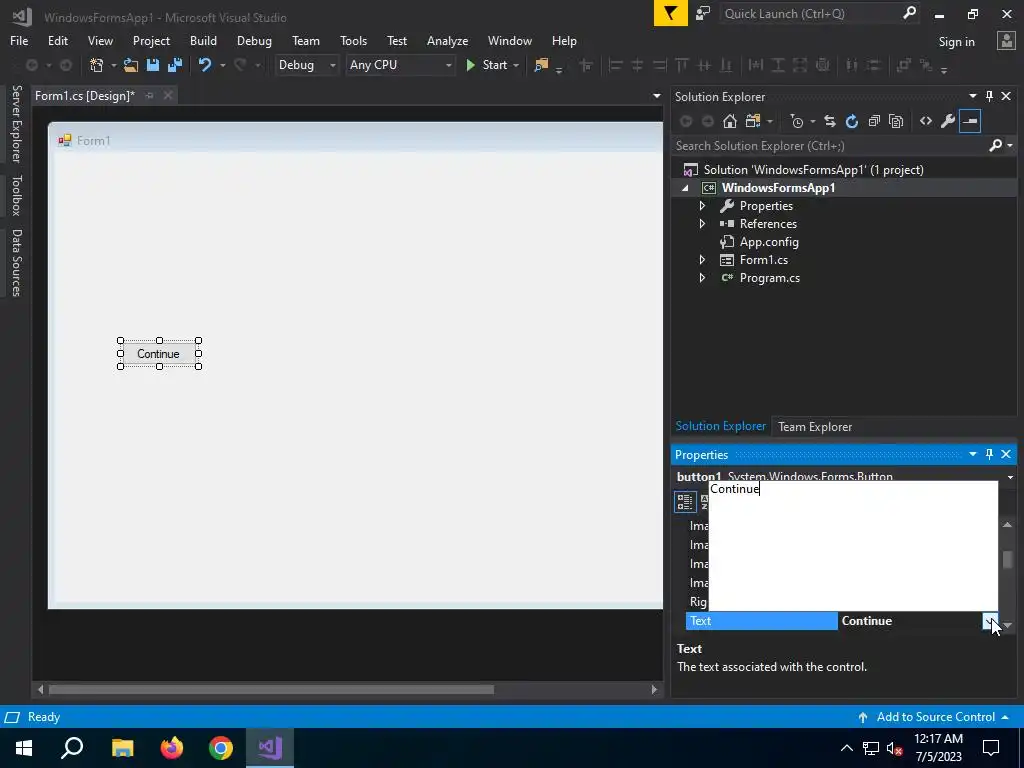This screenshot has height=768, width=1024.
Task: Select the Continue button on the form
Action: pos(159,354)
